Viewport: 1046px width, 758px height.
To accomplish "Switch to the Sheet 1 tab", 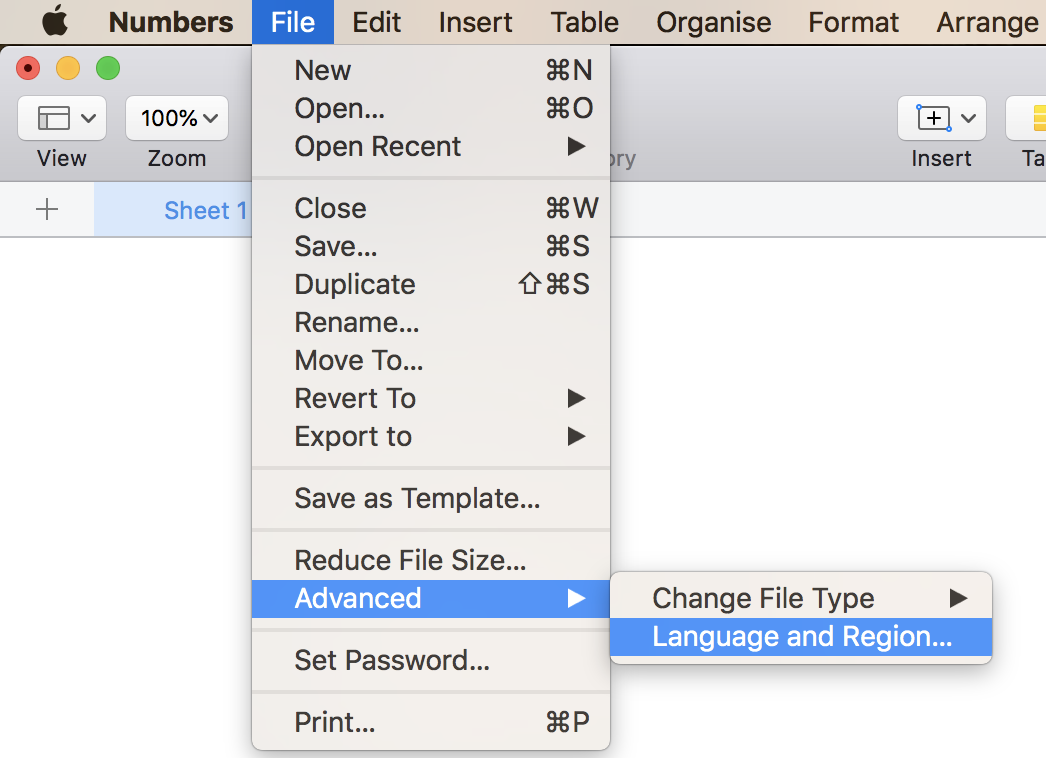I will [x=204, y=210].
